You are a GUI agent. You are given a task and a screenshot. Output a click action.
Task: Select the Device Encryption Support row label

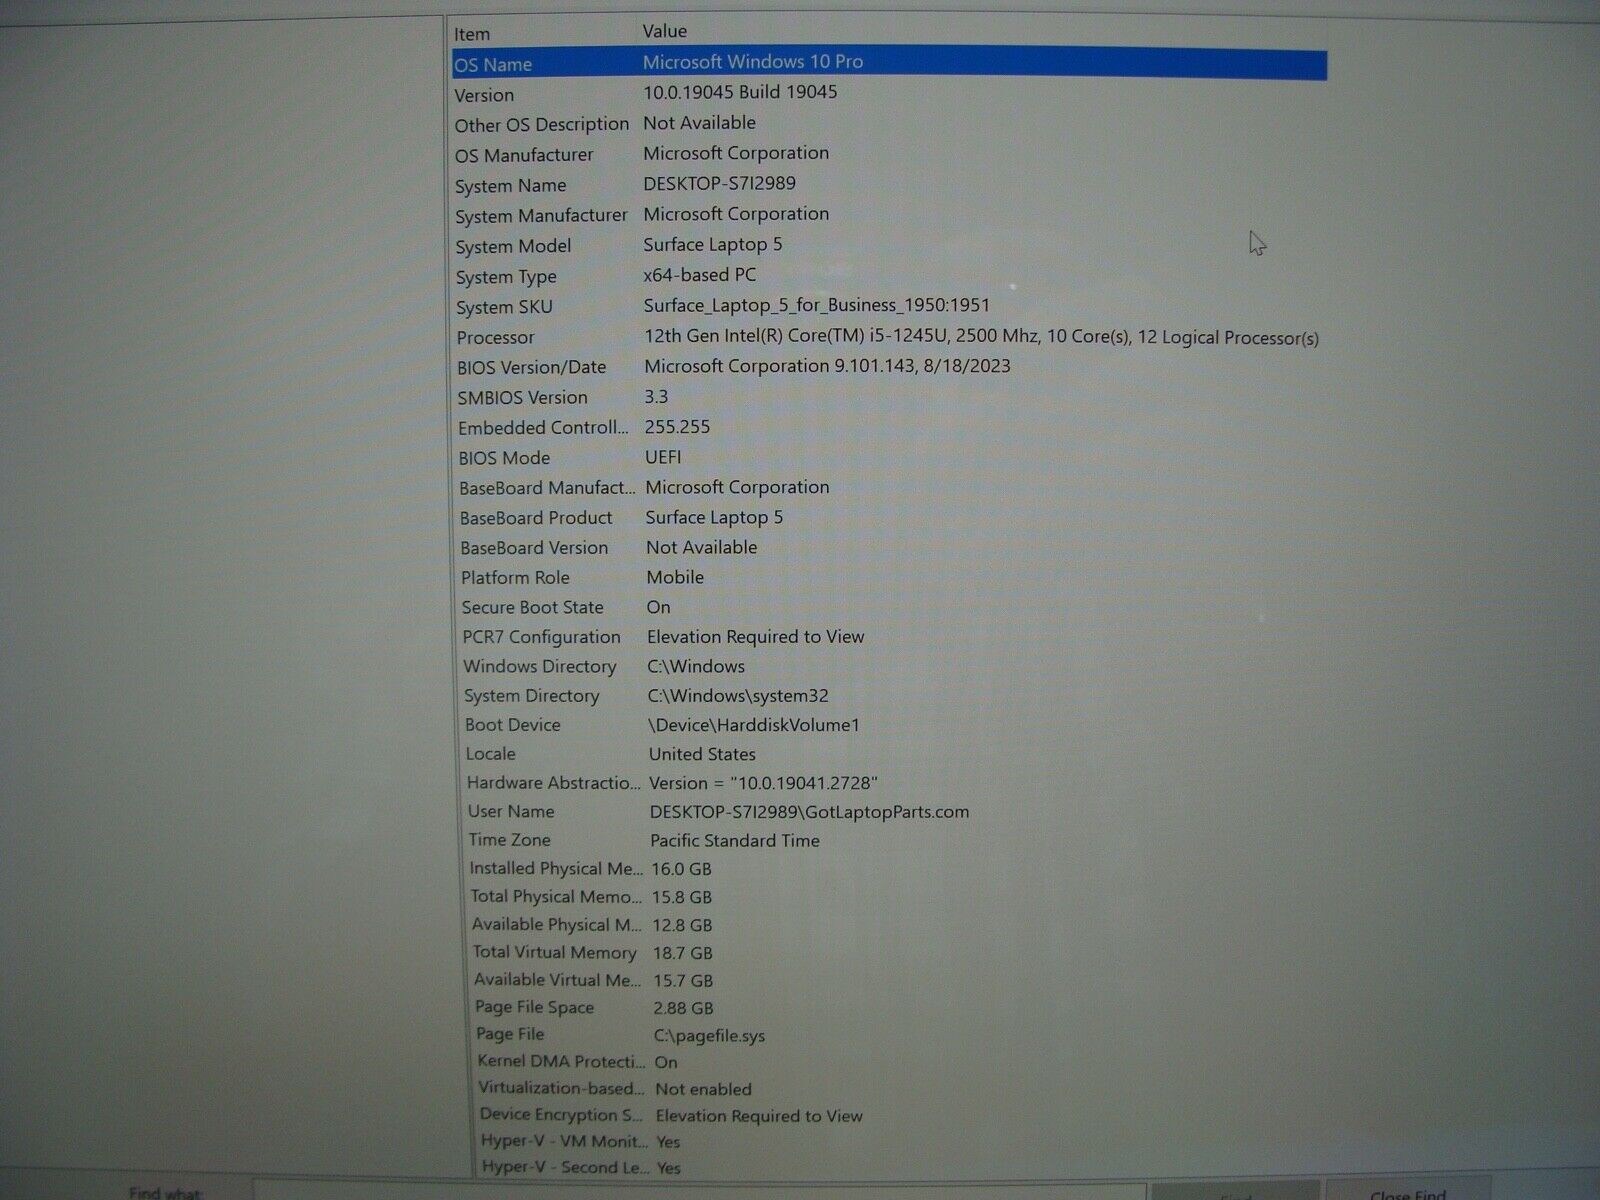(x=562, y=1115)
